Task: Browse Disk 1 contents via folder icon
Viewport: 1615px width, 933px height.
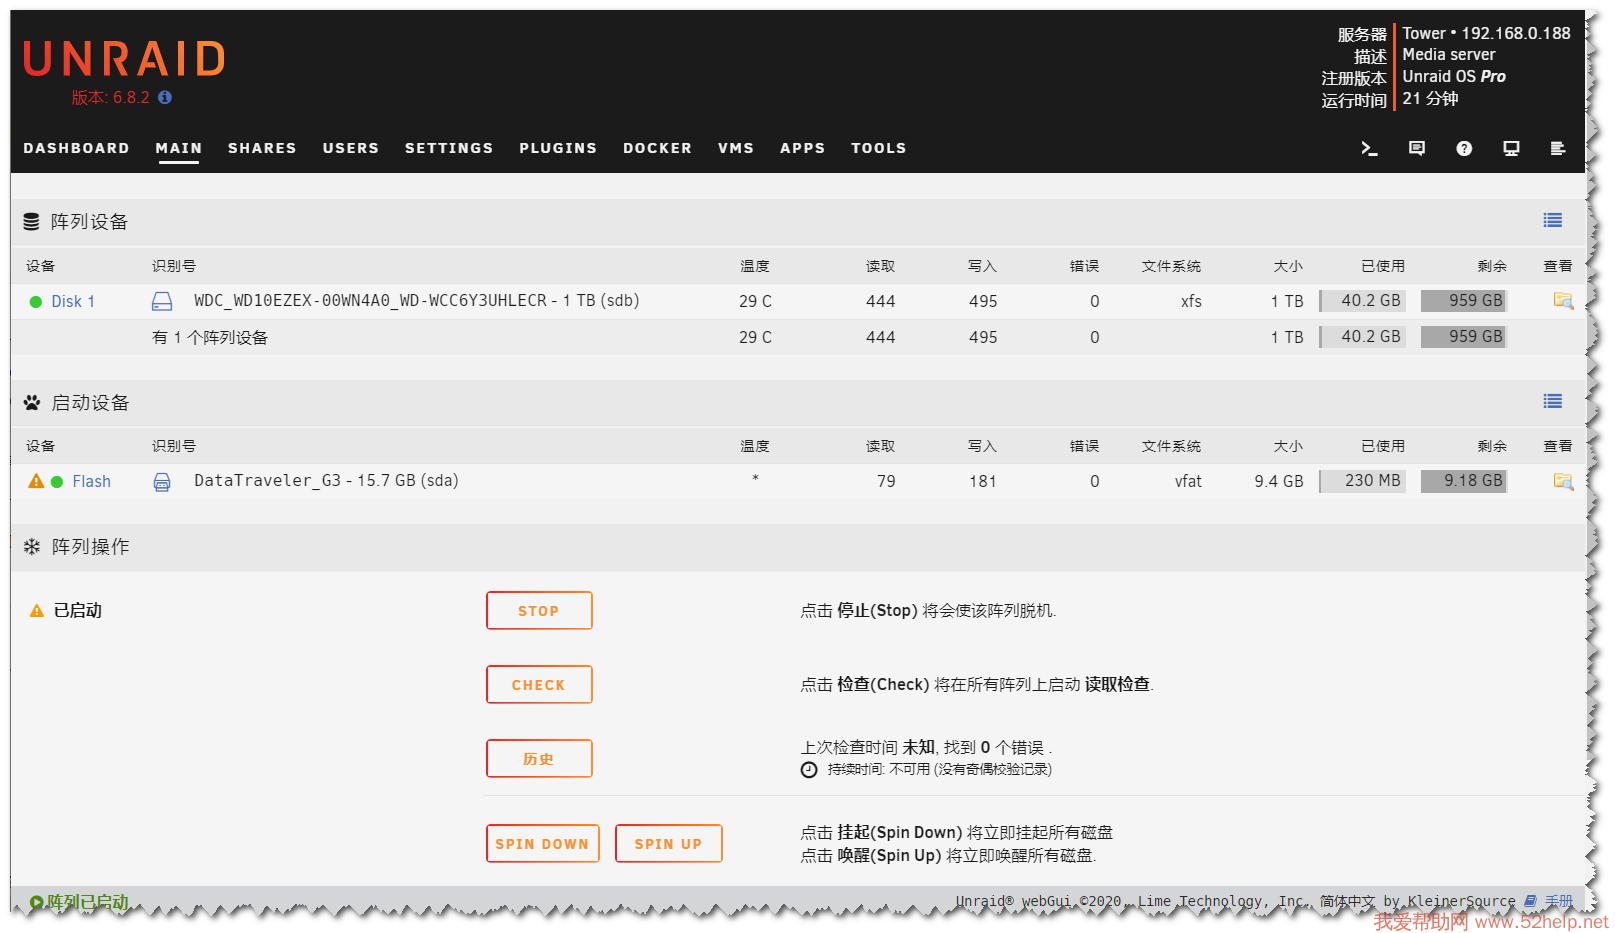Action: pyautogui.click(x=1562, y=301)
